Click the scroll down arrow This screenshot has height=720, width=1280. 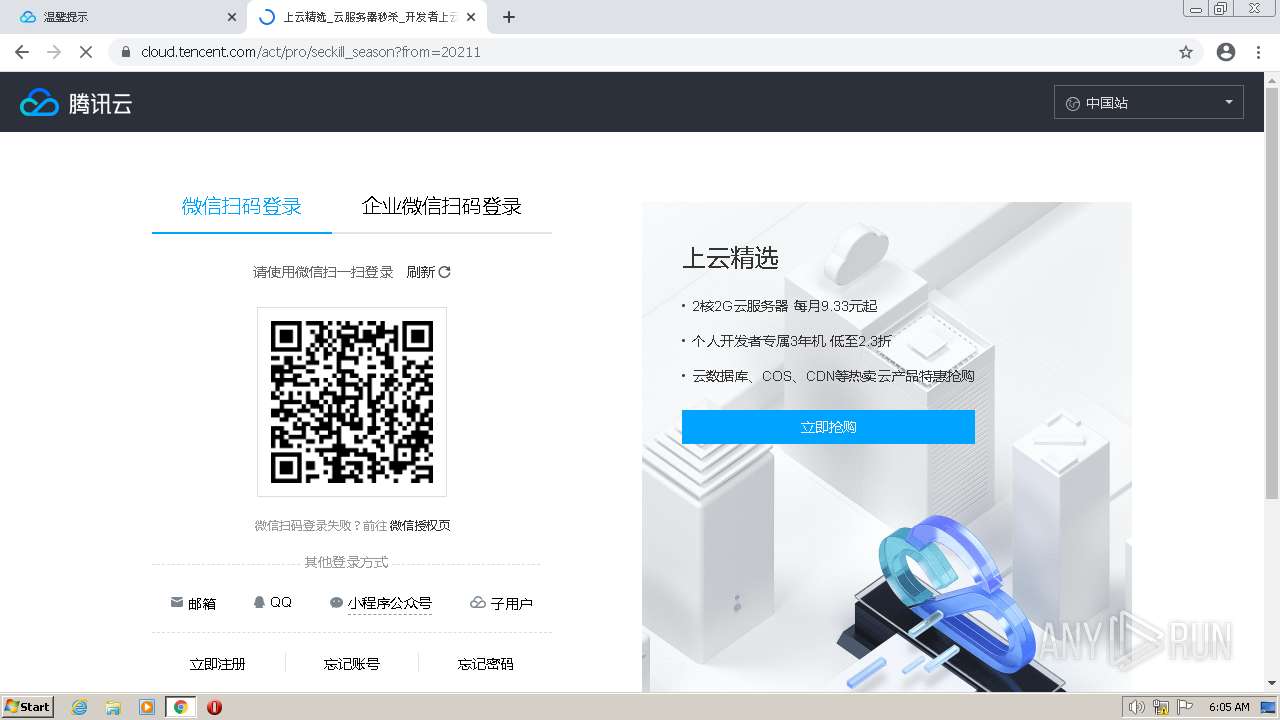pos(1272,683)
